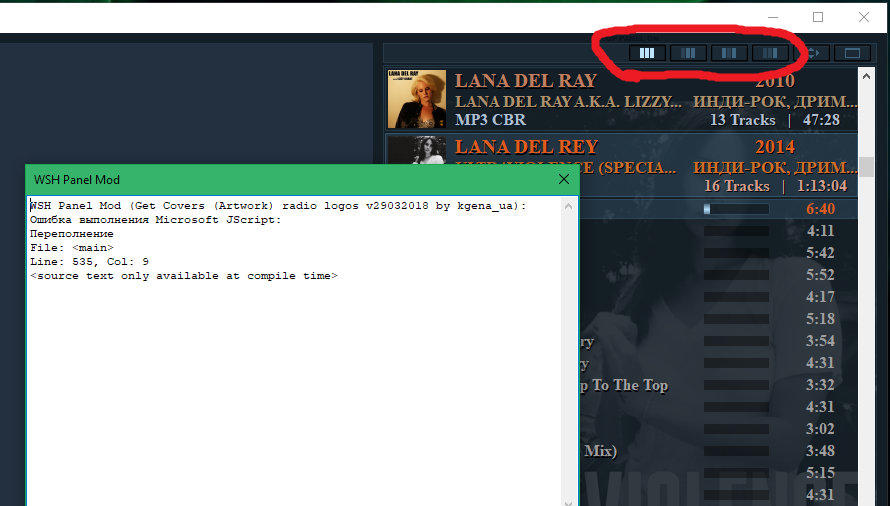The image size is (890, 506).
Task: Click the 16 Tracks count text
Action: click(737, 186)
